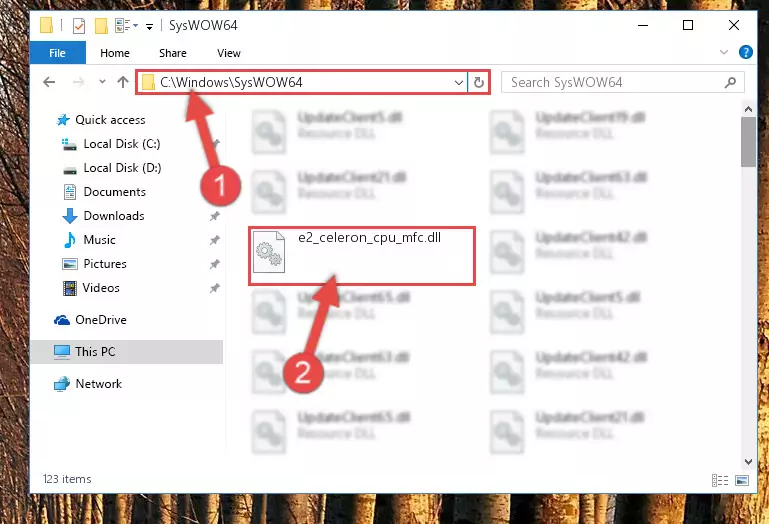Select Network in navigation pane

coord(99,384)
